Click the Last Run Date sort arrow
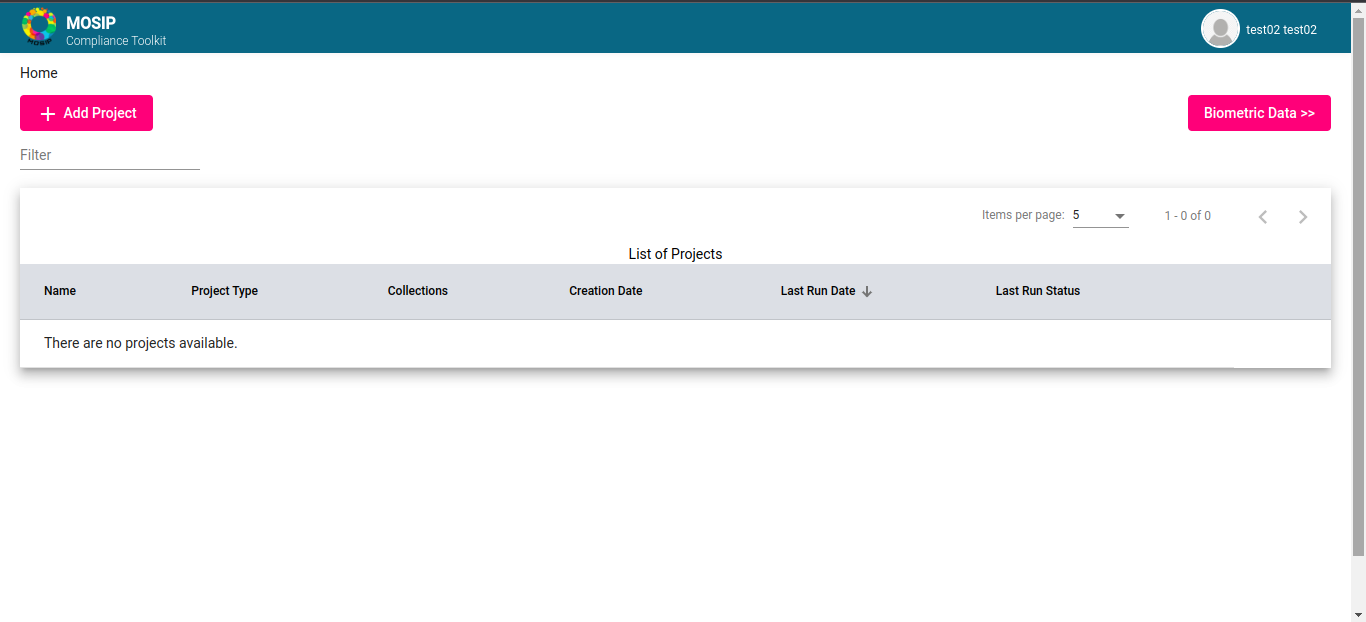The width and height of the screenshot is (1366, 622). (867, 291)
